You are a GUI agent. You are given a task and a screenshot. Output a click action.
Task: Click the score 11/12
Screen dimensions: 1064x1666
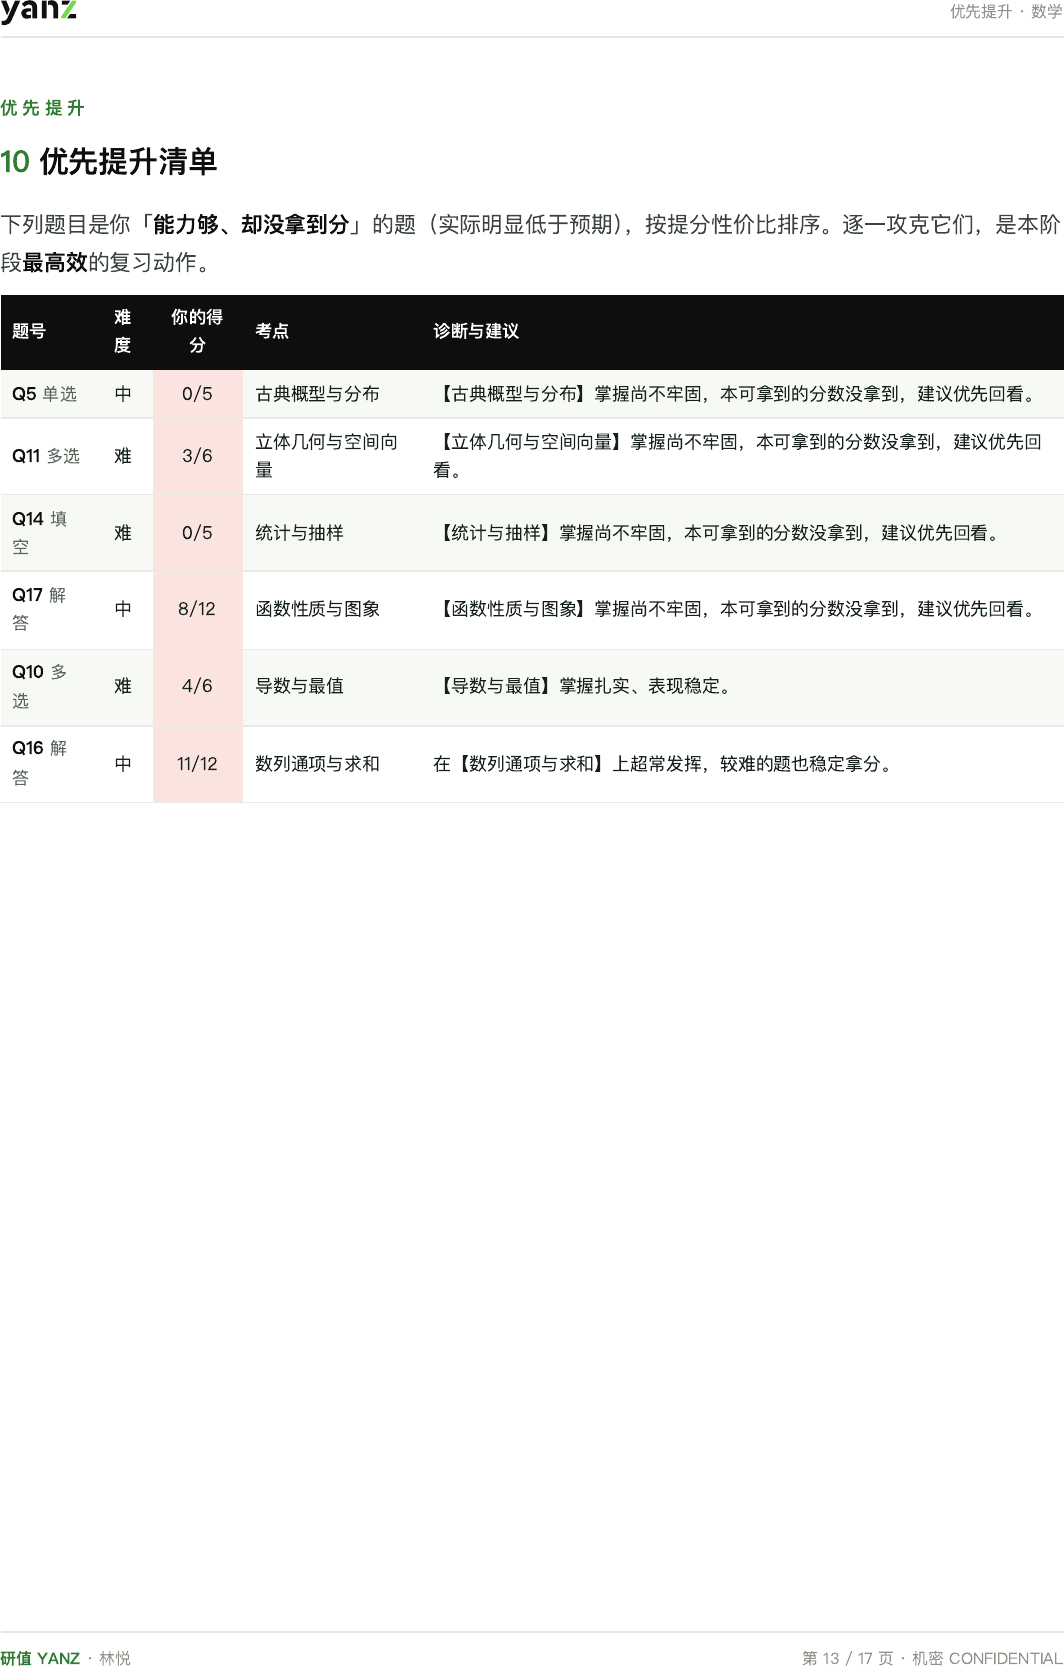[x=197, y=764]
